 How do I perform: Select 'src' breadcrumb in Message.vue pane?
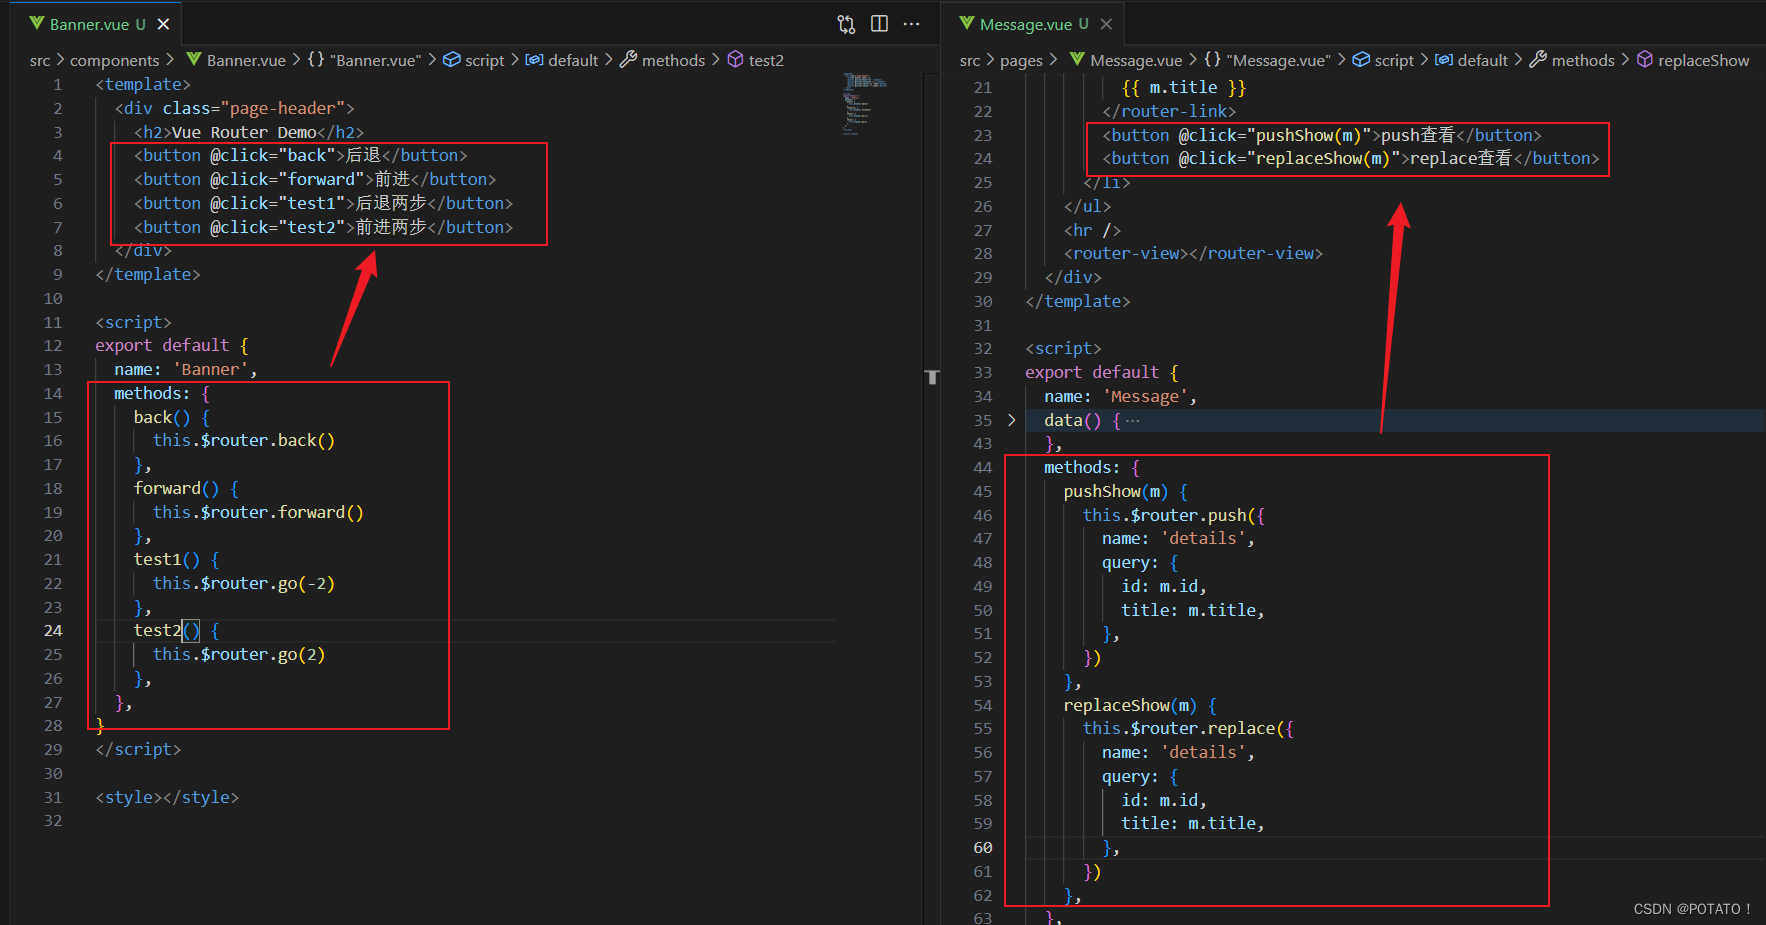tap(970, 60)
